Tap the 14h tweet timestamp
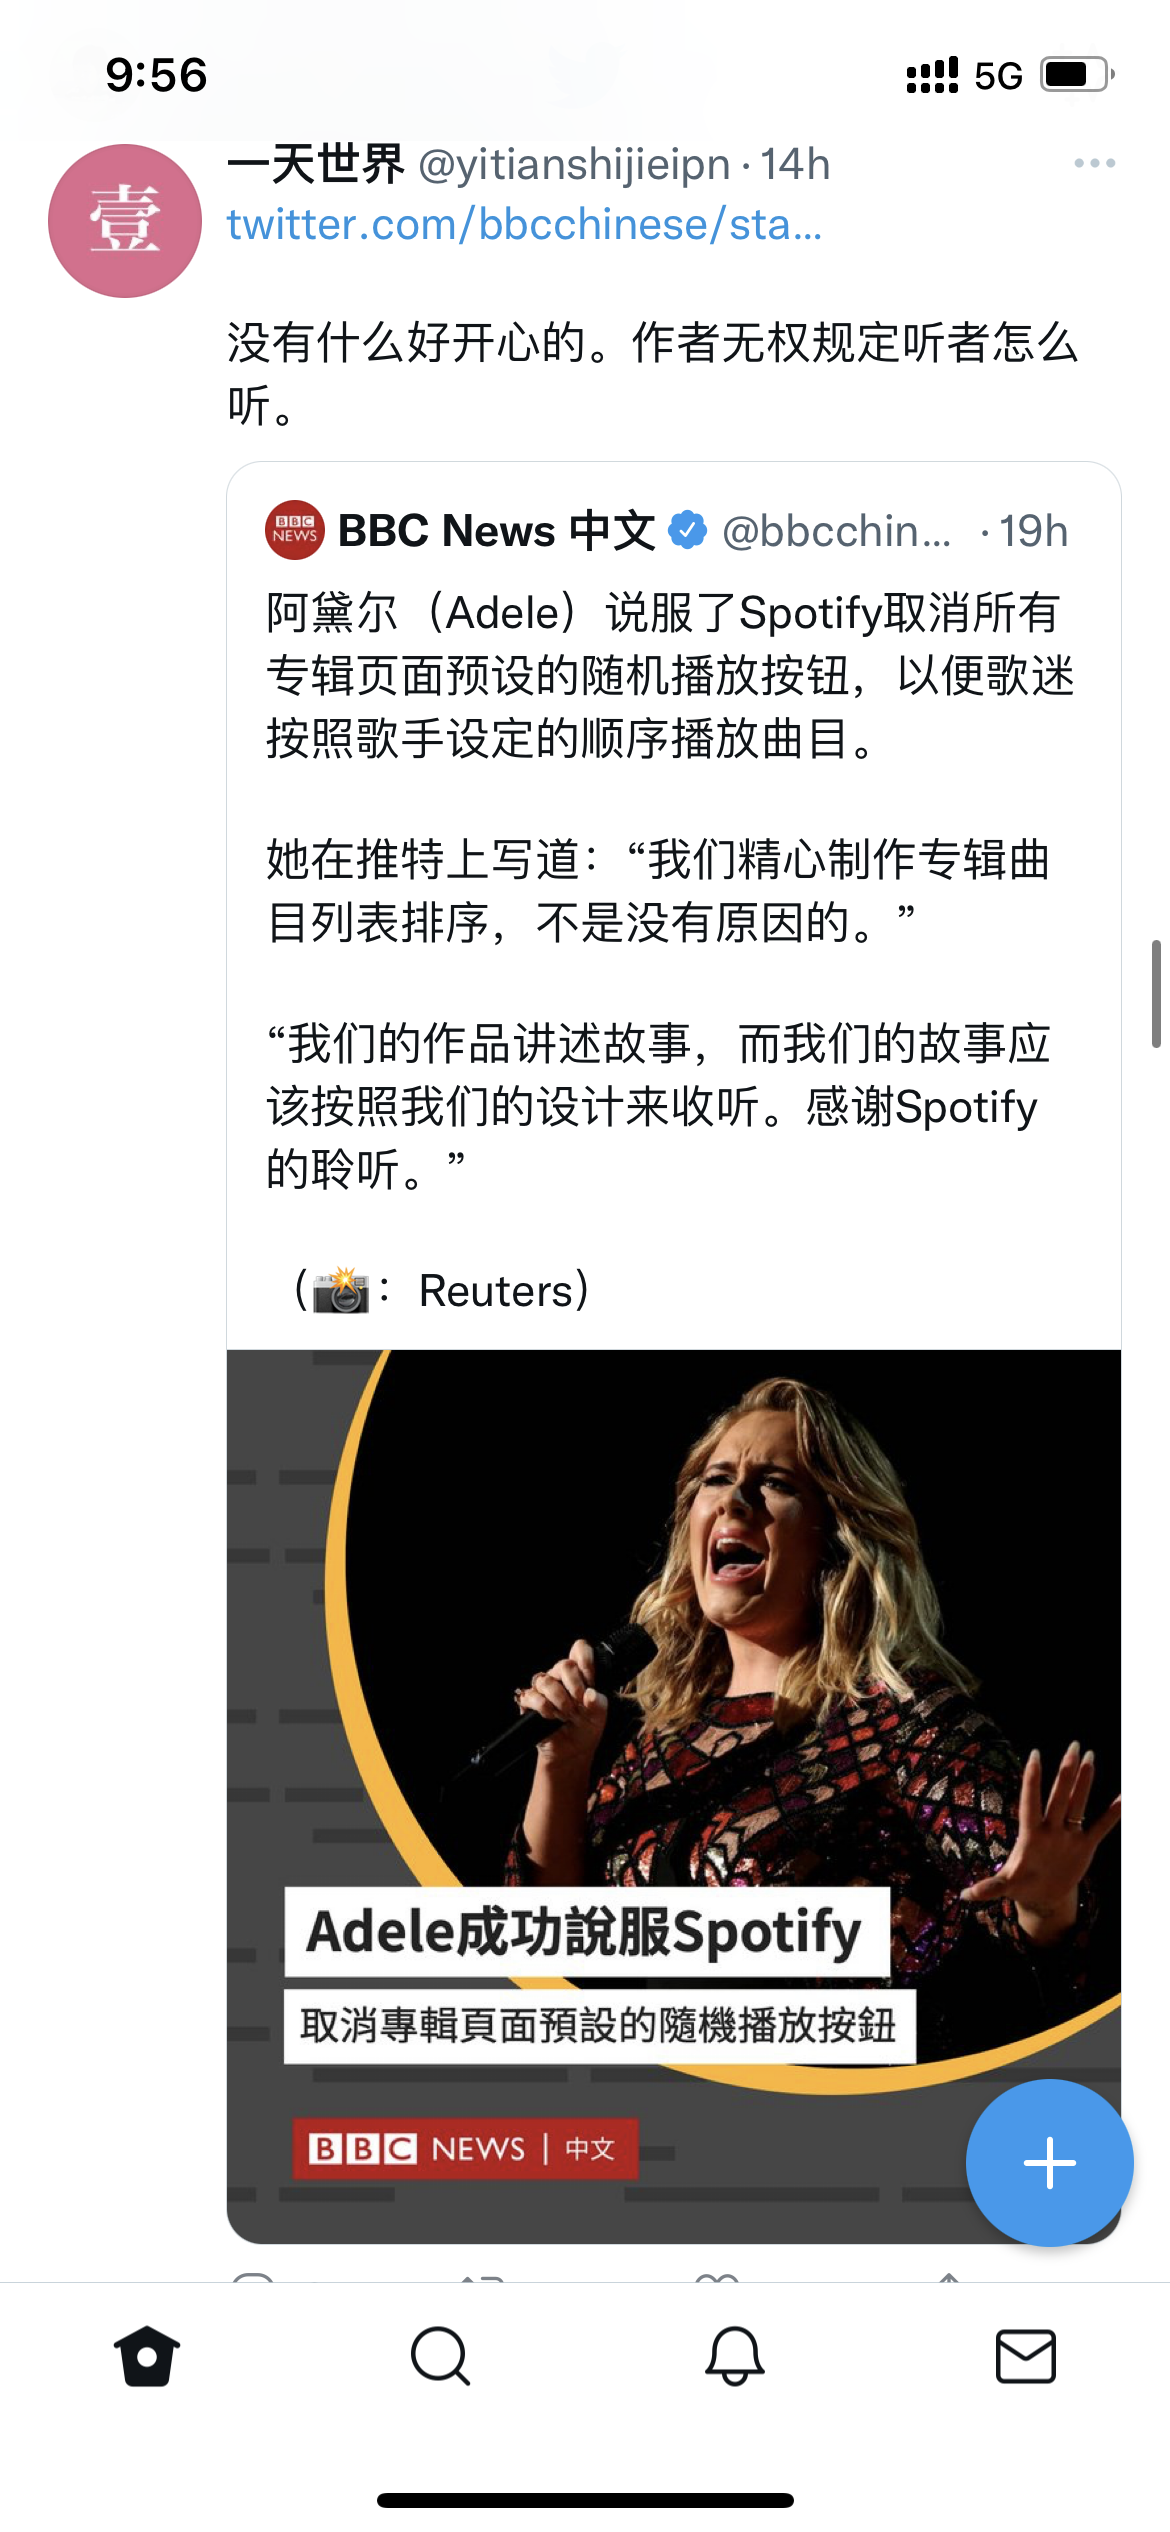The image size is (1170, 2532). pyautogui.click(x=796, y=165)
